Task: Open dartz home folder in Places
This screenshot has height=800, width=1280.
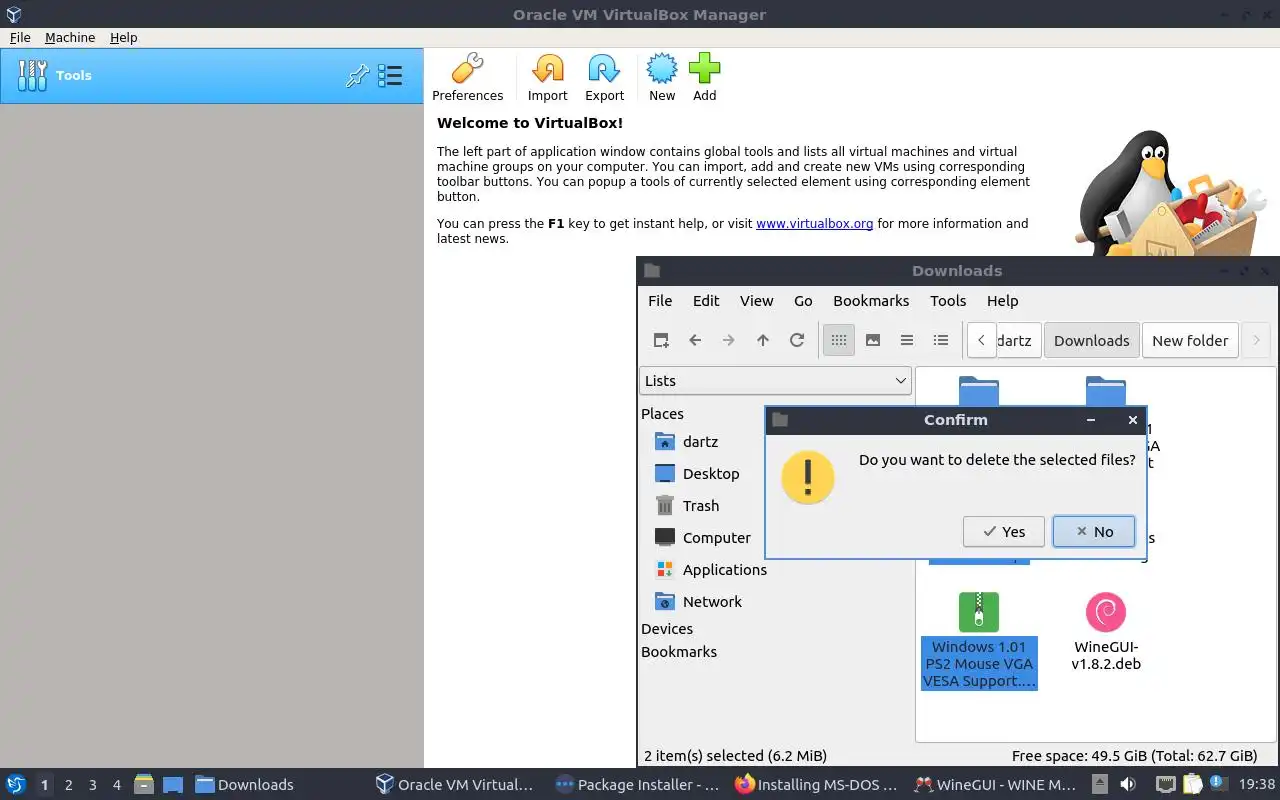Action: click(700, 442)
